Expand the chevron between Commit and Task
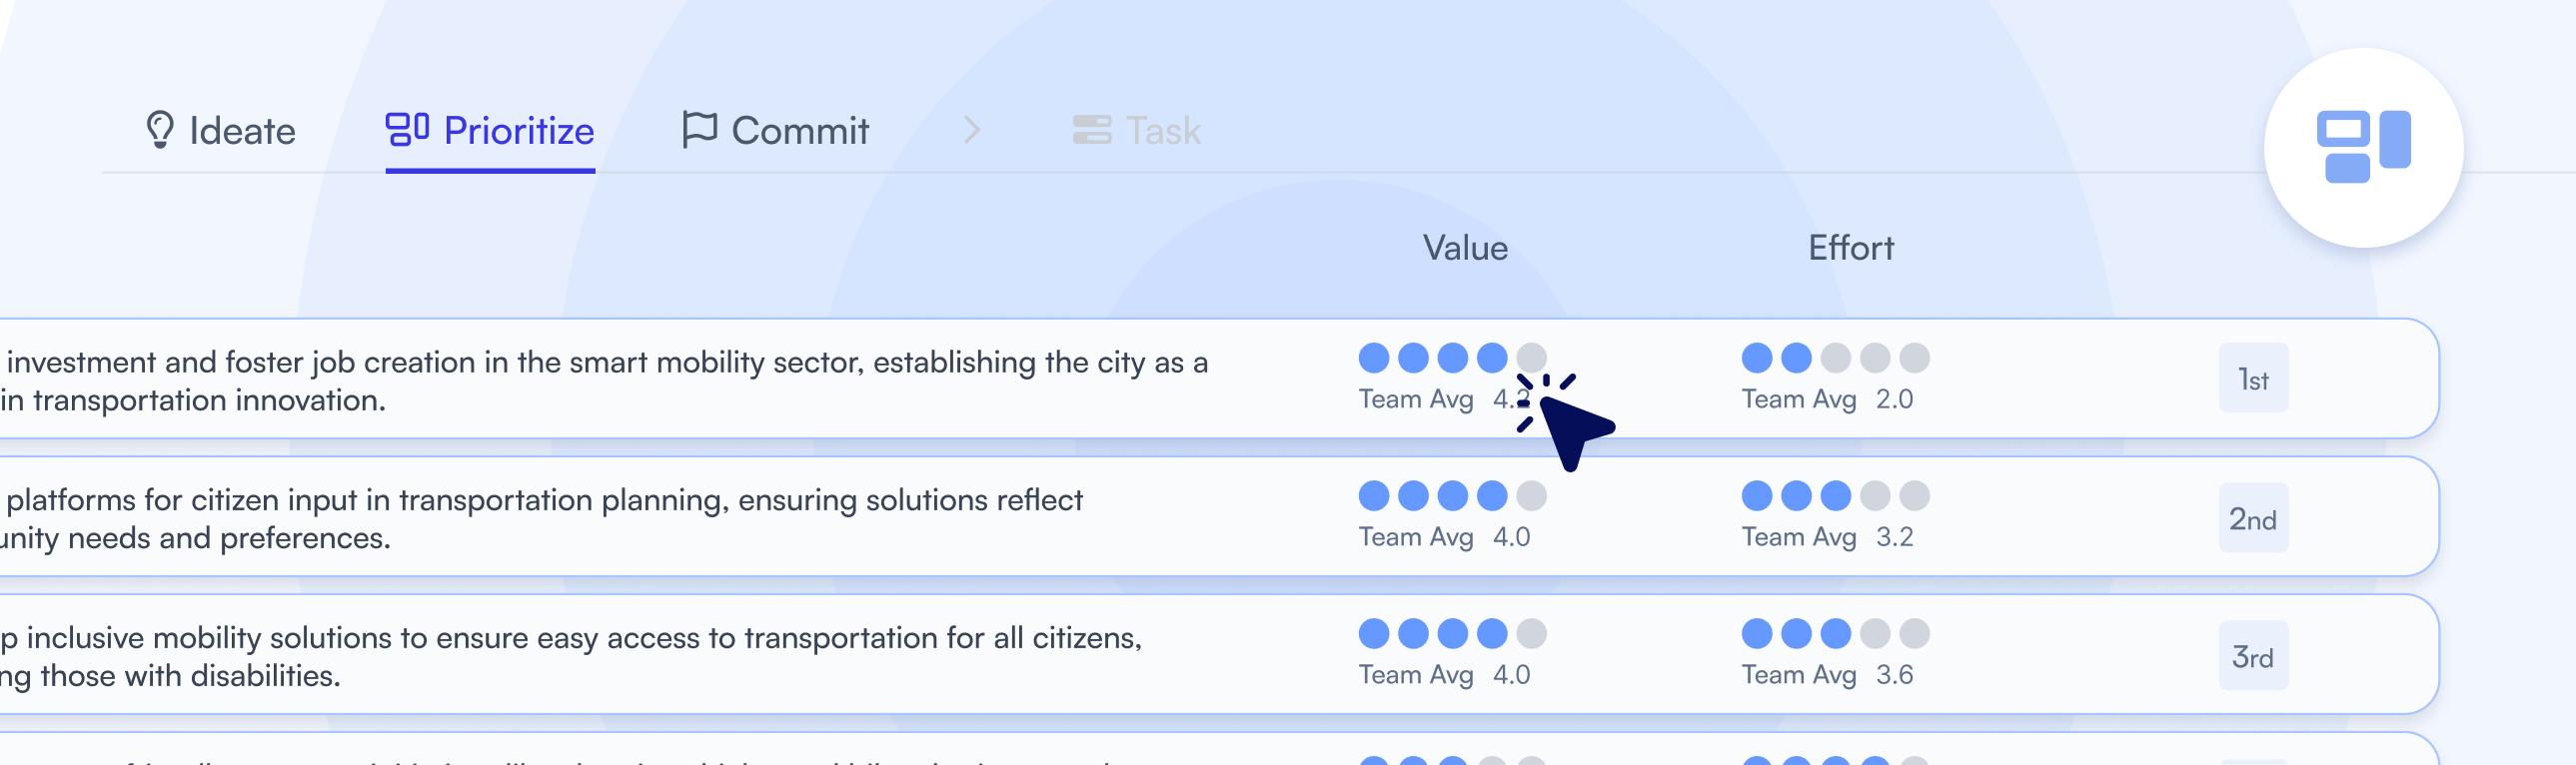 [x=972, y=130]
